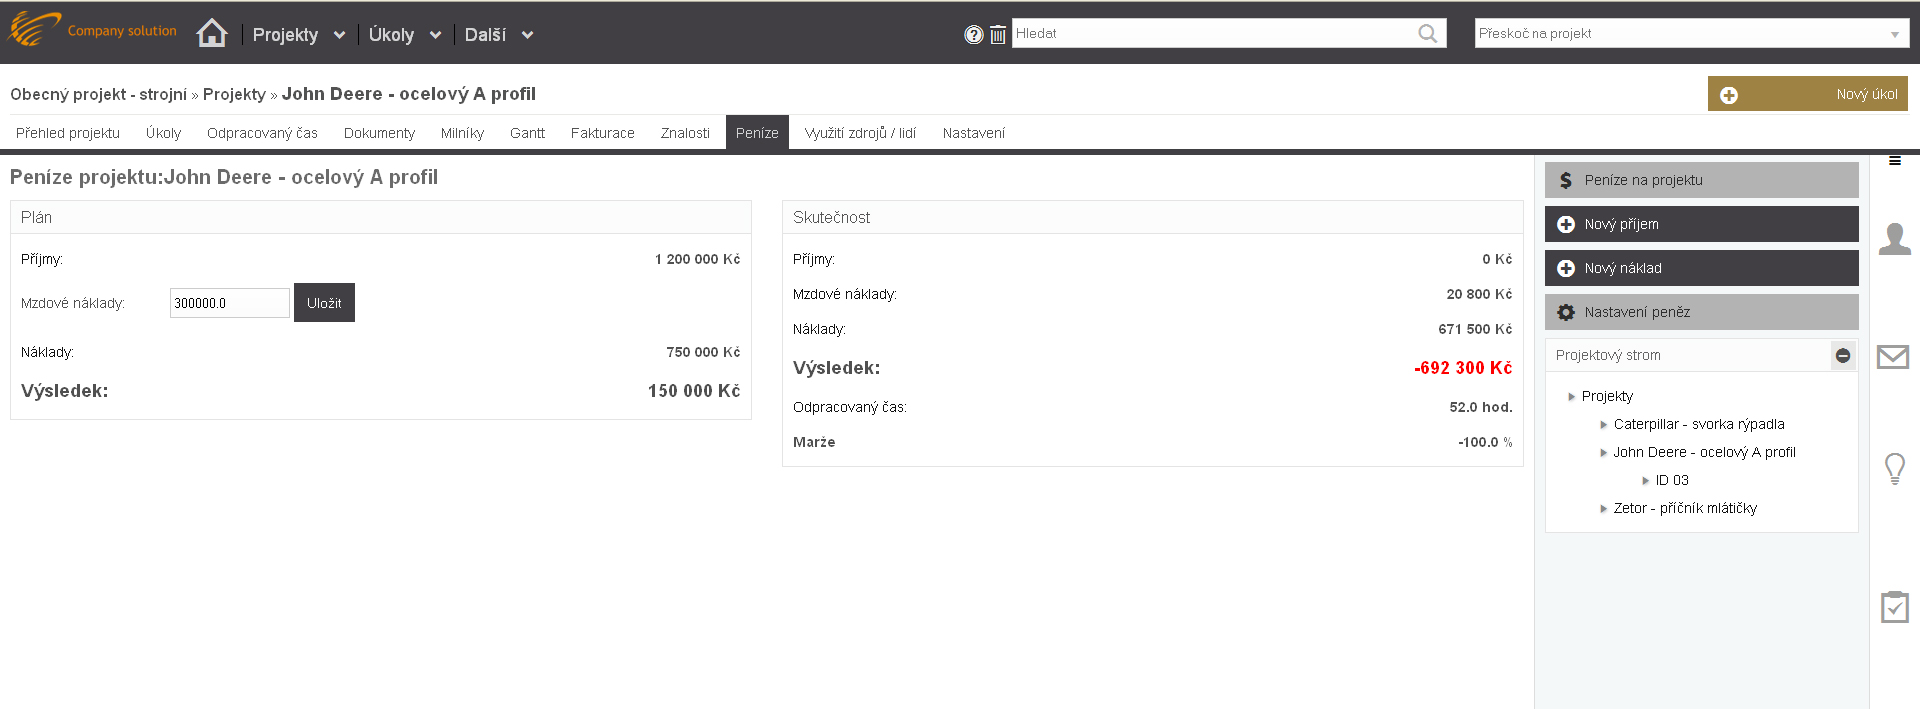Expand the Projekty menu dropdown arrow

tap(340, 35)
